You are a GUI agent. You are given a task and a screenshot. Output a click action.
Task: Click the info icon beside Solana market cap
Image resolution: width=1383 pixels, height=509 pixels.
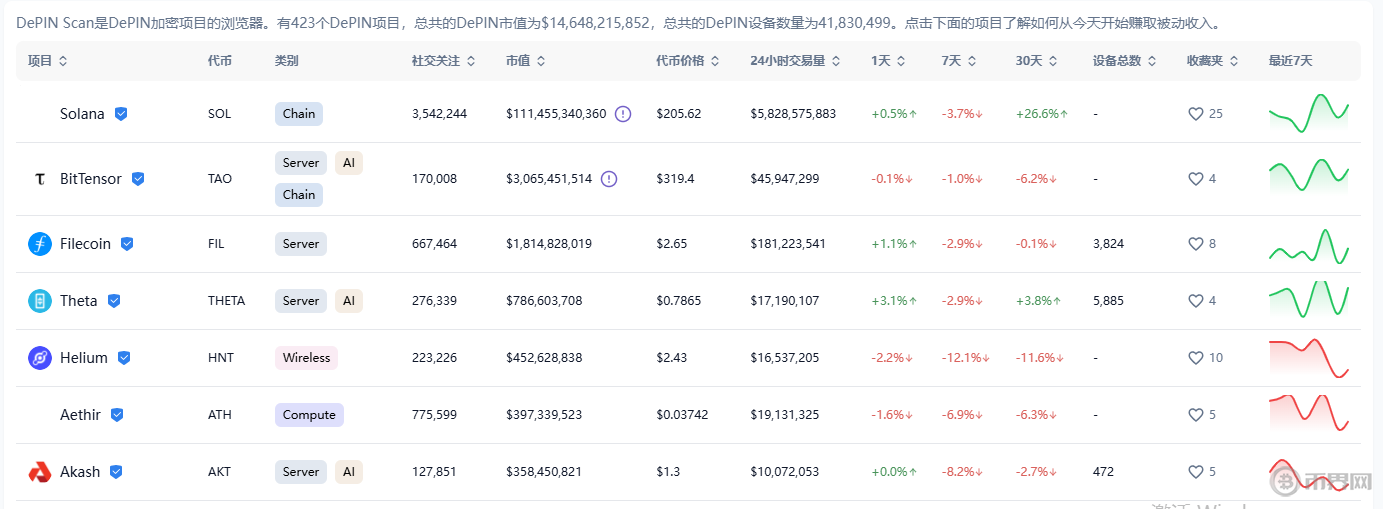(623, 114)
